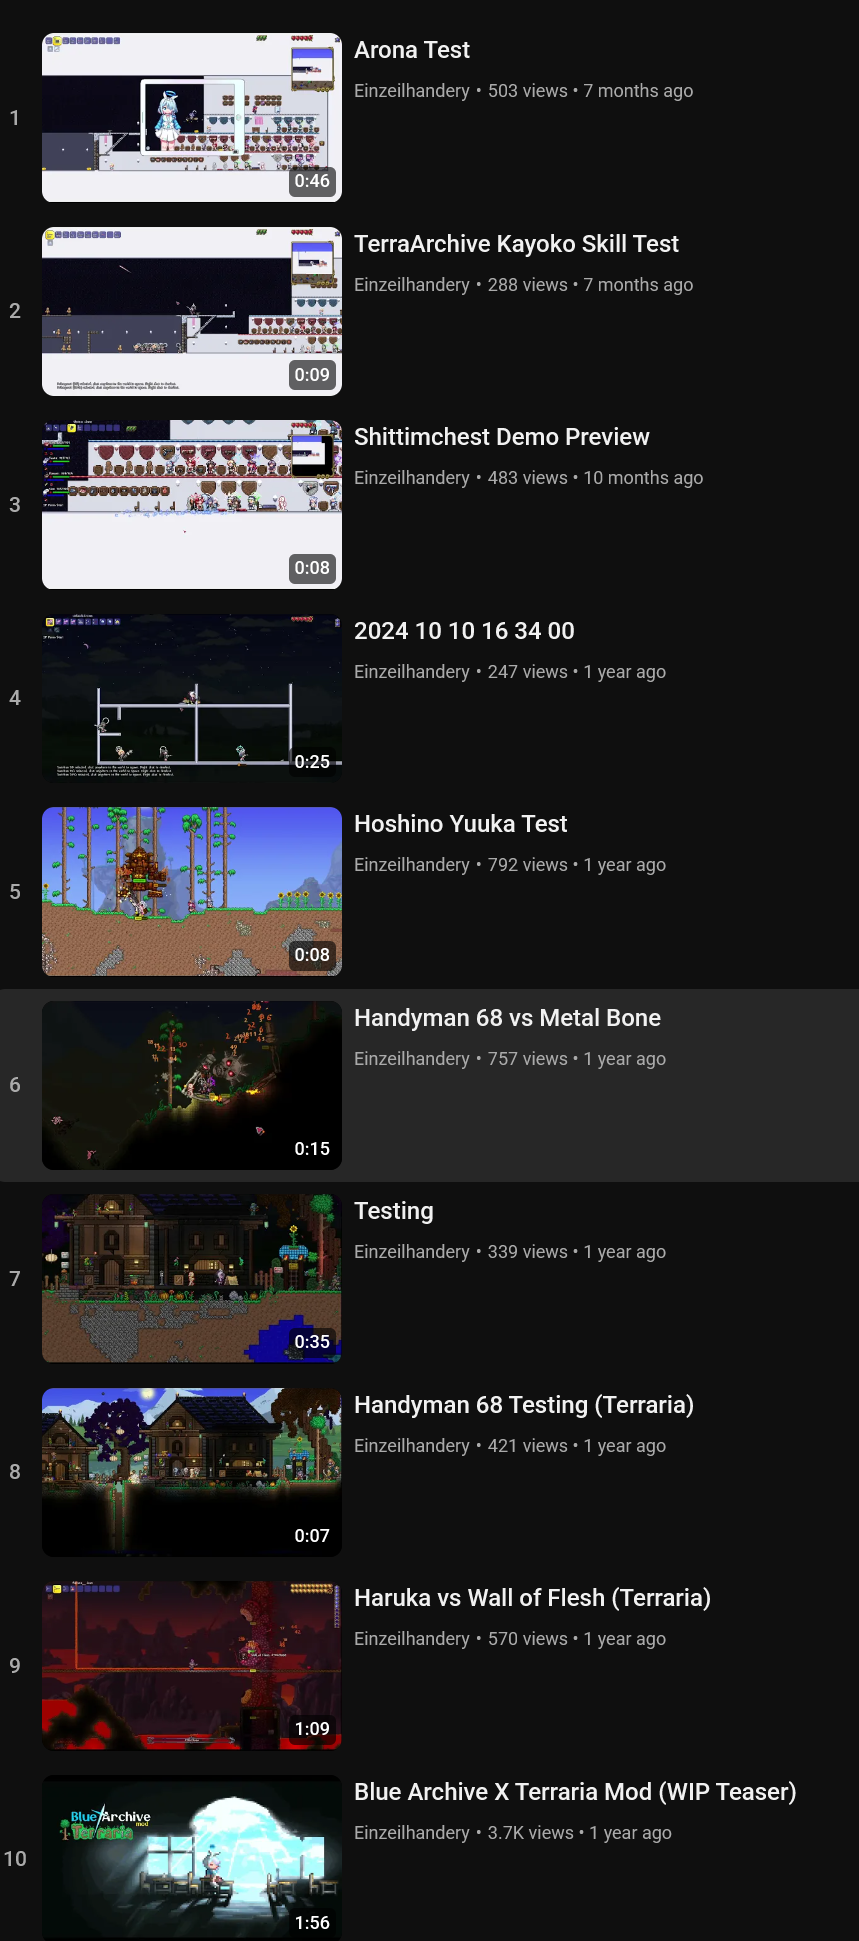
Task: Click the 'Shittimchest Demo Preview' title
Action: coord(502,437)
